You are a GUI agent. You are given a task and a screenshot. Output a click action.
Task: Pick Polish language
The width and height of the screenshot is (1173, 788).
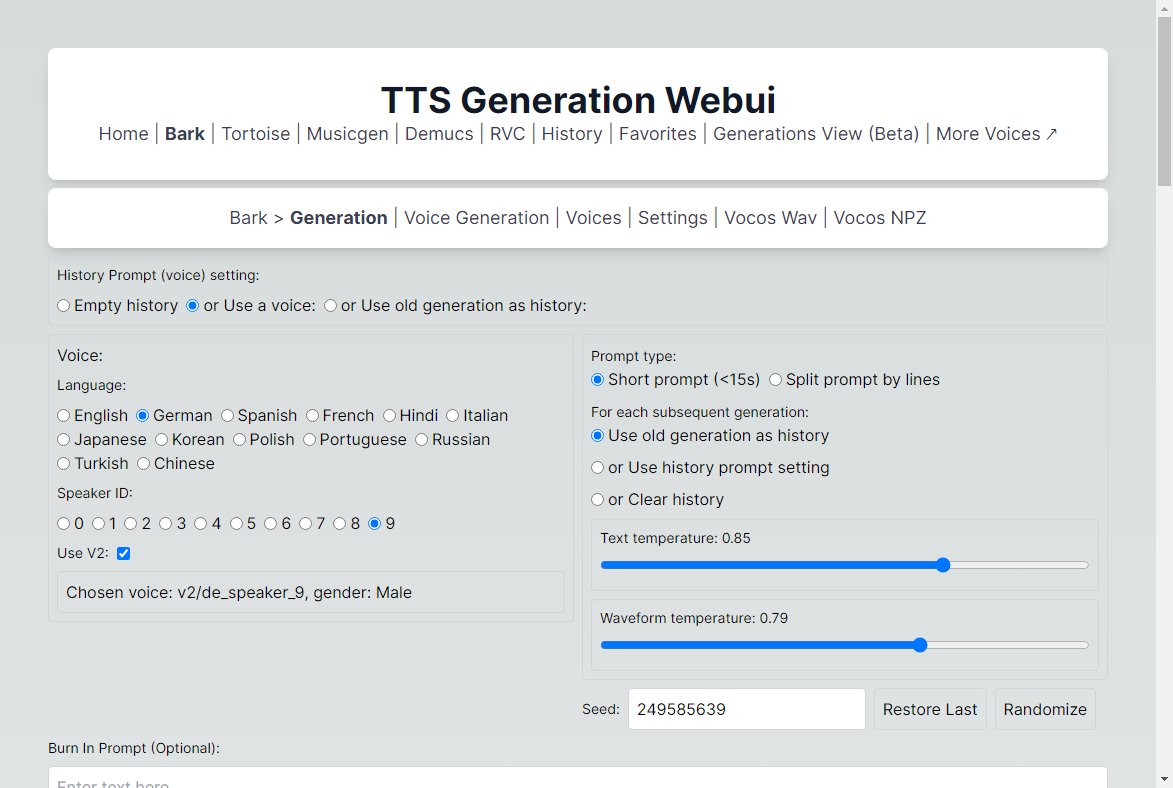click(239, 439)
